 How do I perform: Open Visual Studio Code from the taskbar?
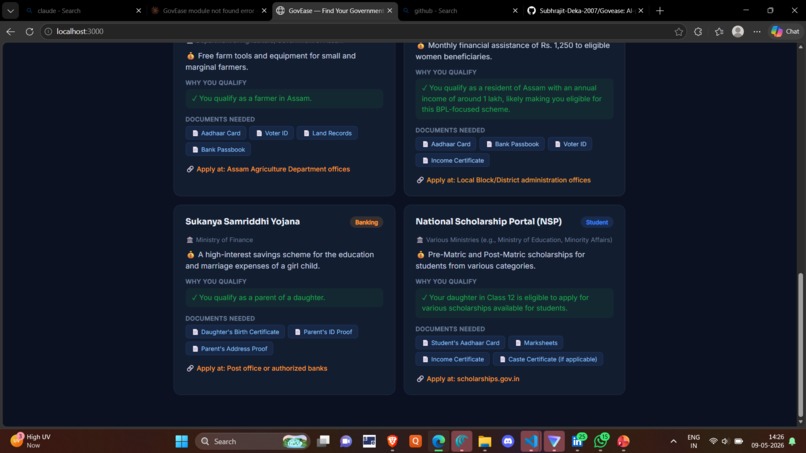531,441
